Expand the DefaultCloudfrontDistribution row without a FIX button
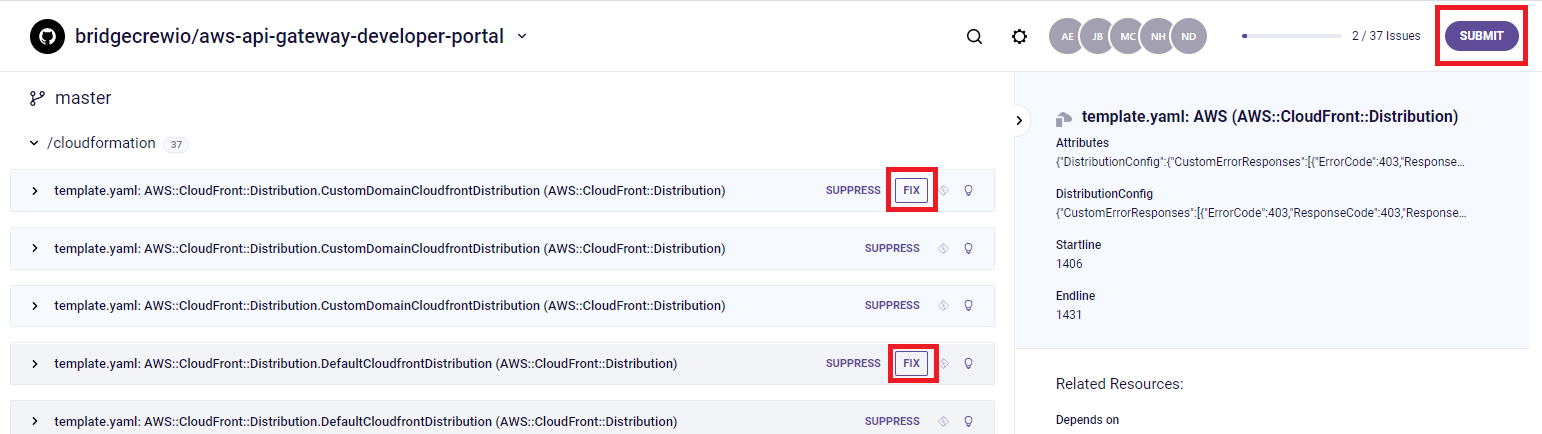Image resolution: width=1542 pixels, height=434 pixels. [x=34, y=421]
